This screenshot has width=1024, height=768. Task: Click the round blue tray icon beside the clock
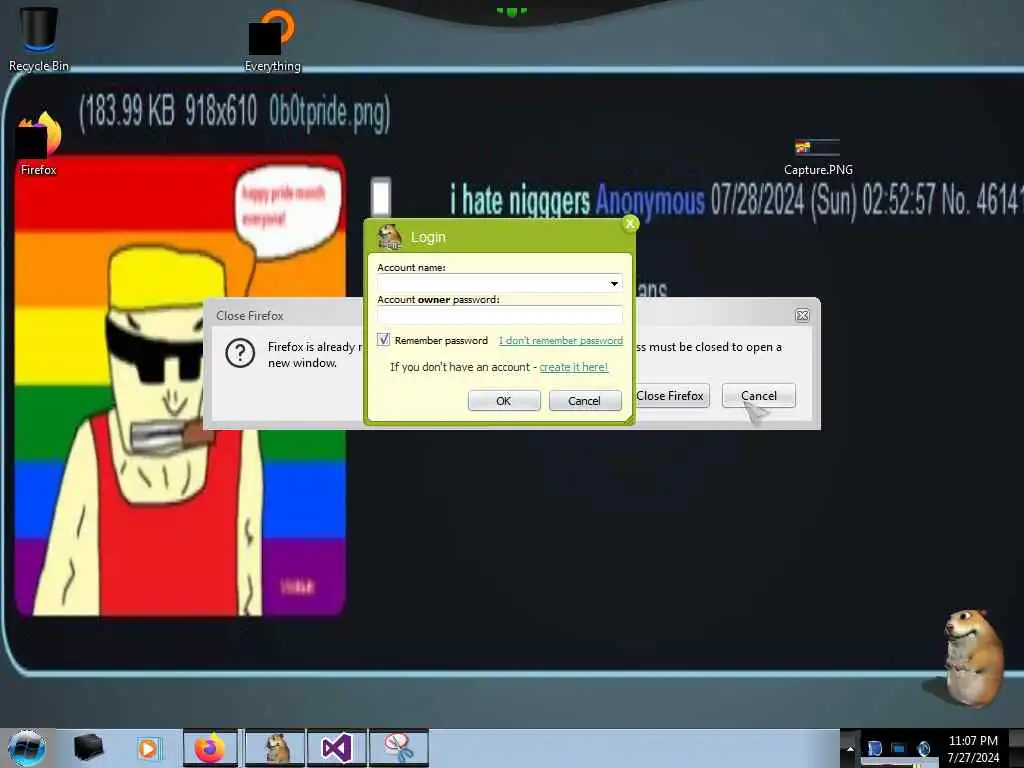923,748
